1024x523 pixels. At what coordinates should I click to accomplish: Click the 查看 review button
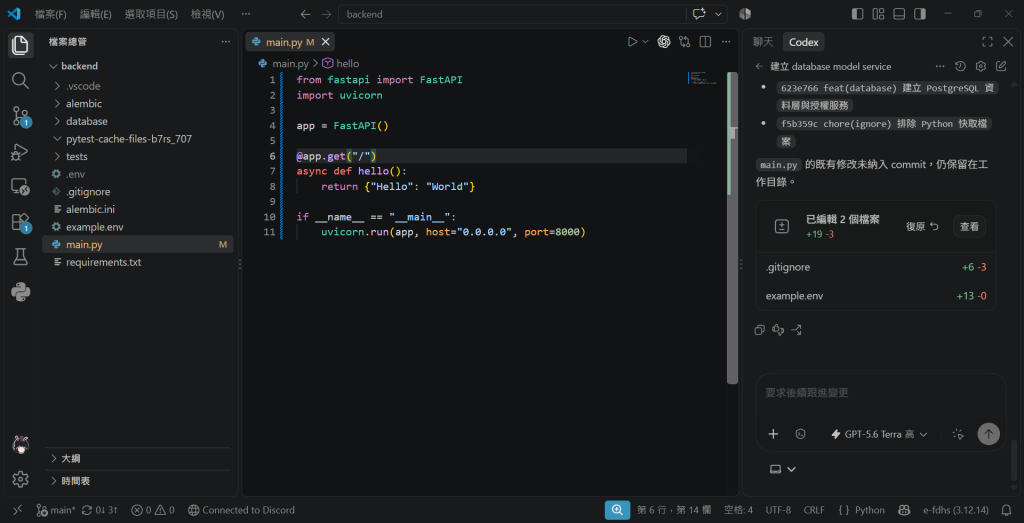969,227
